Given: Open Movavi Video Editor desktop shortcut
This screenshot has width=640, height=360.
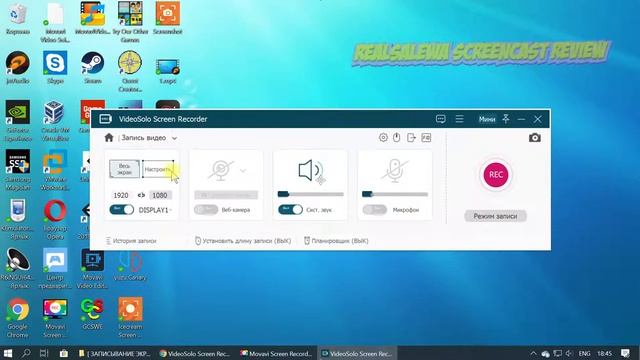Looking at the screenshot, I should pyautogui.click(x=92, y=269).
